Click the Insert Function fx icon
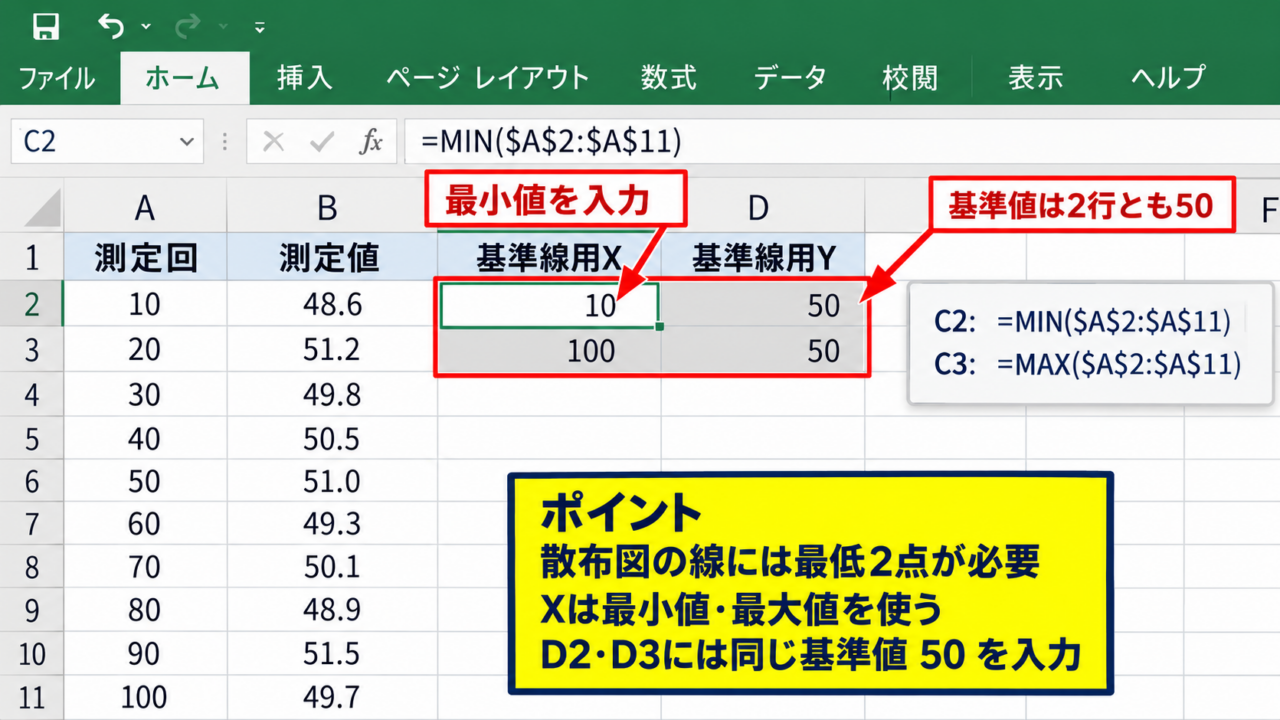The height and width of the screenshot is (720, 1280). coord(371,142)
